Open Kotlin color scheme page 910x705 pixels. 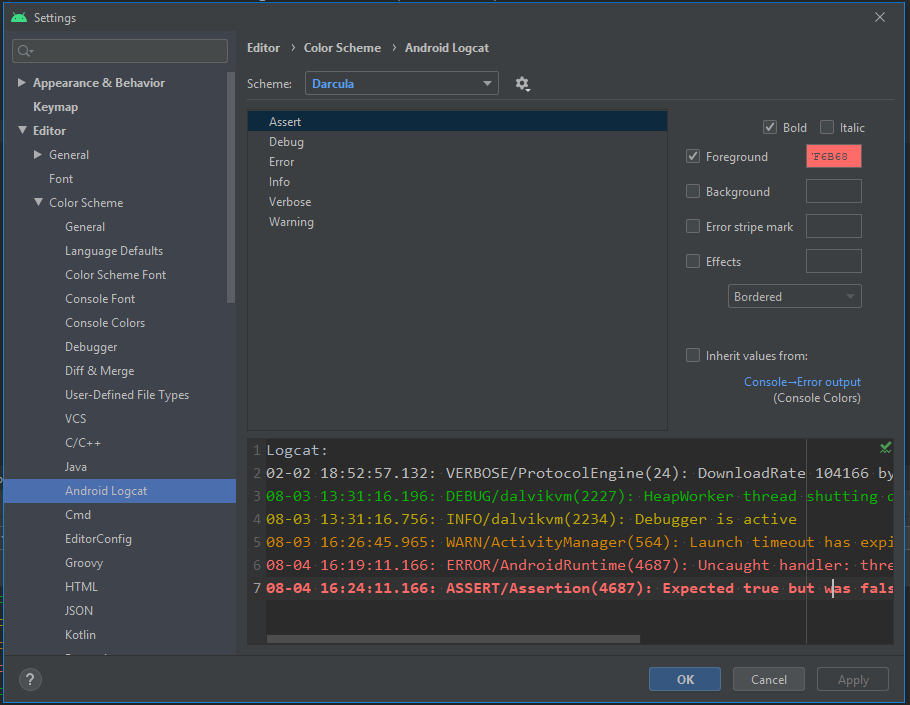[x=80, y=635]
